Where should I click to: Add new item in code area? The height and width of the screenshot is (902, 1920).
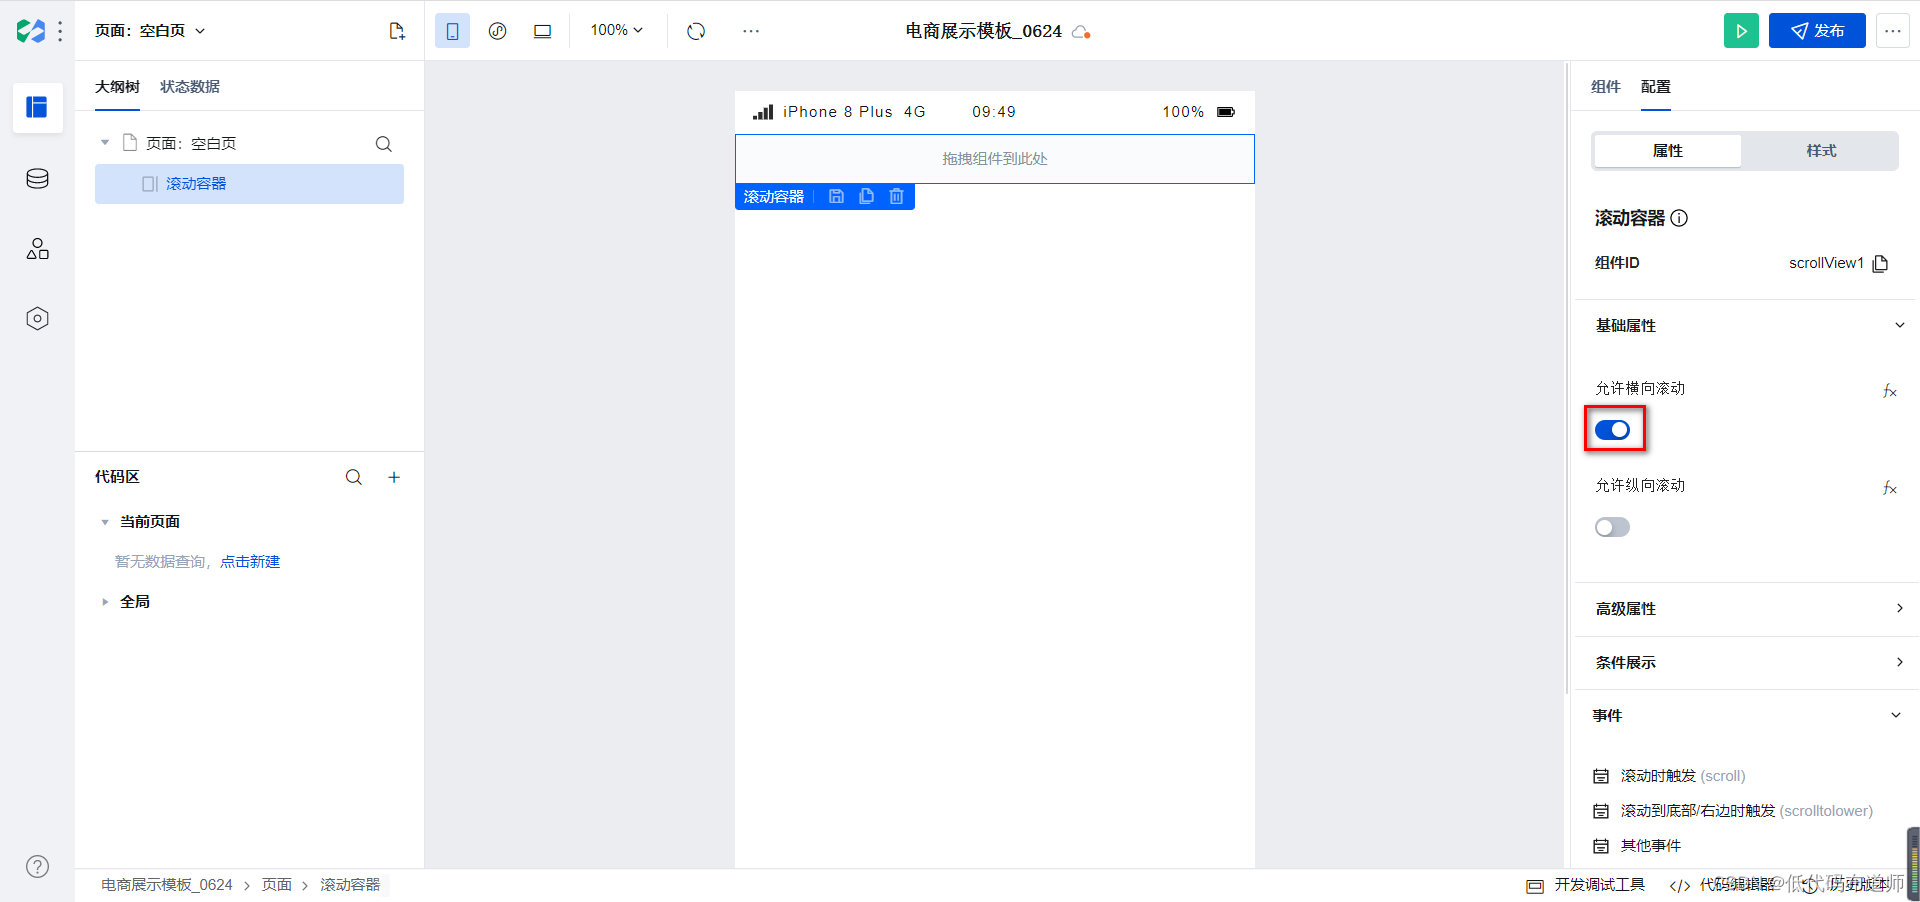click(x=394, y=478)
